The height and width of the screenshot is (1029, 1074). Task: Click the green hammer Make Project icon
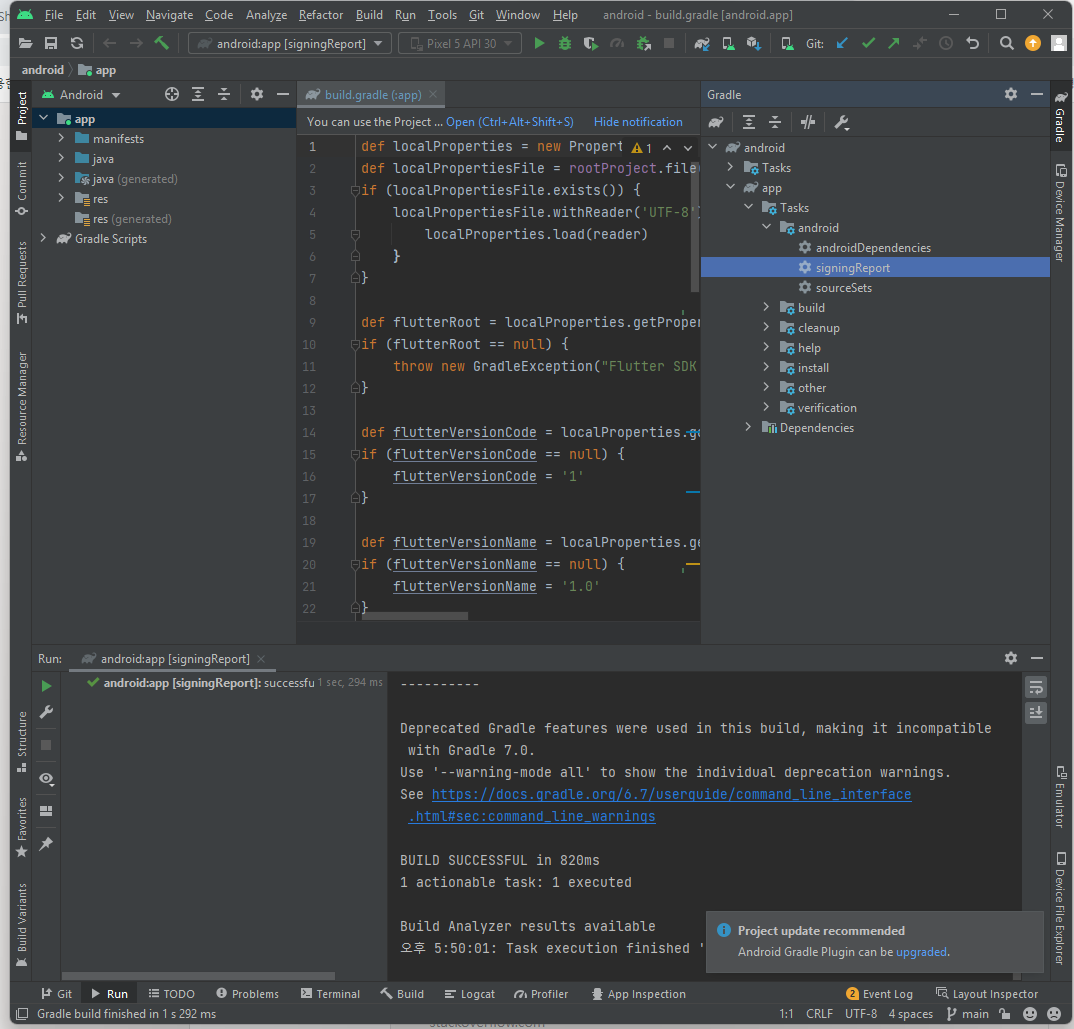pyautogui.click(x=162, y=43)
